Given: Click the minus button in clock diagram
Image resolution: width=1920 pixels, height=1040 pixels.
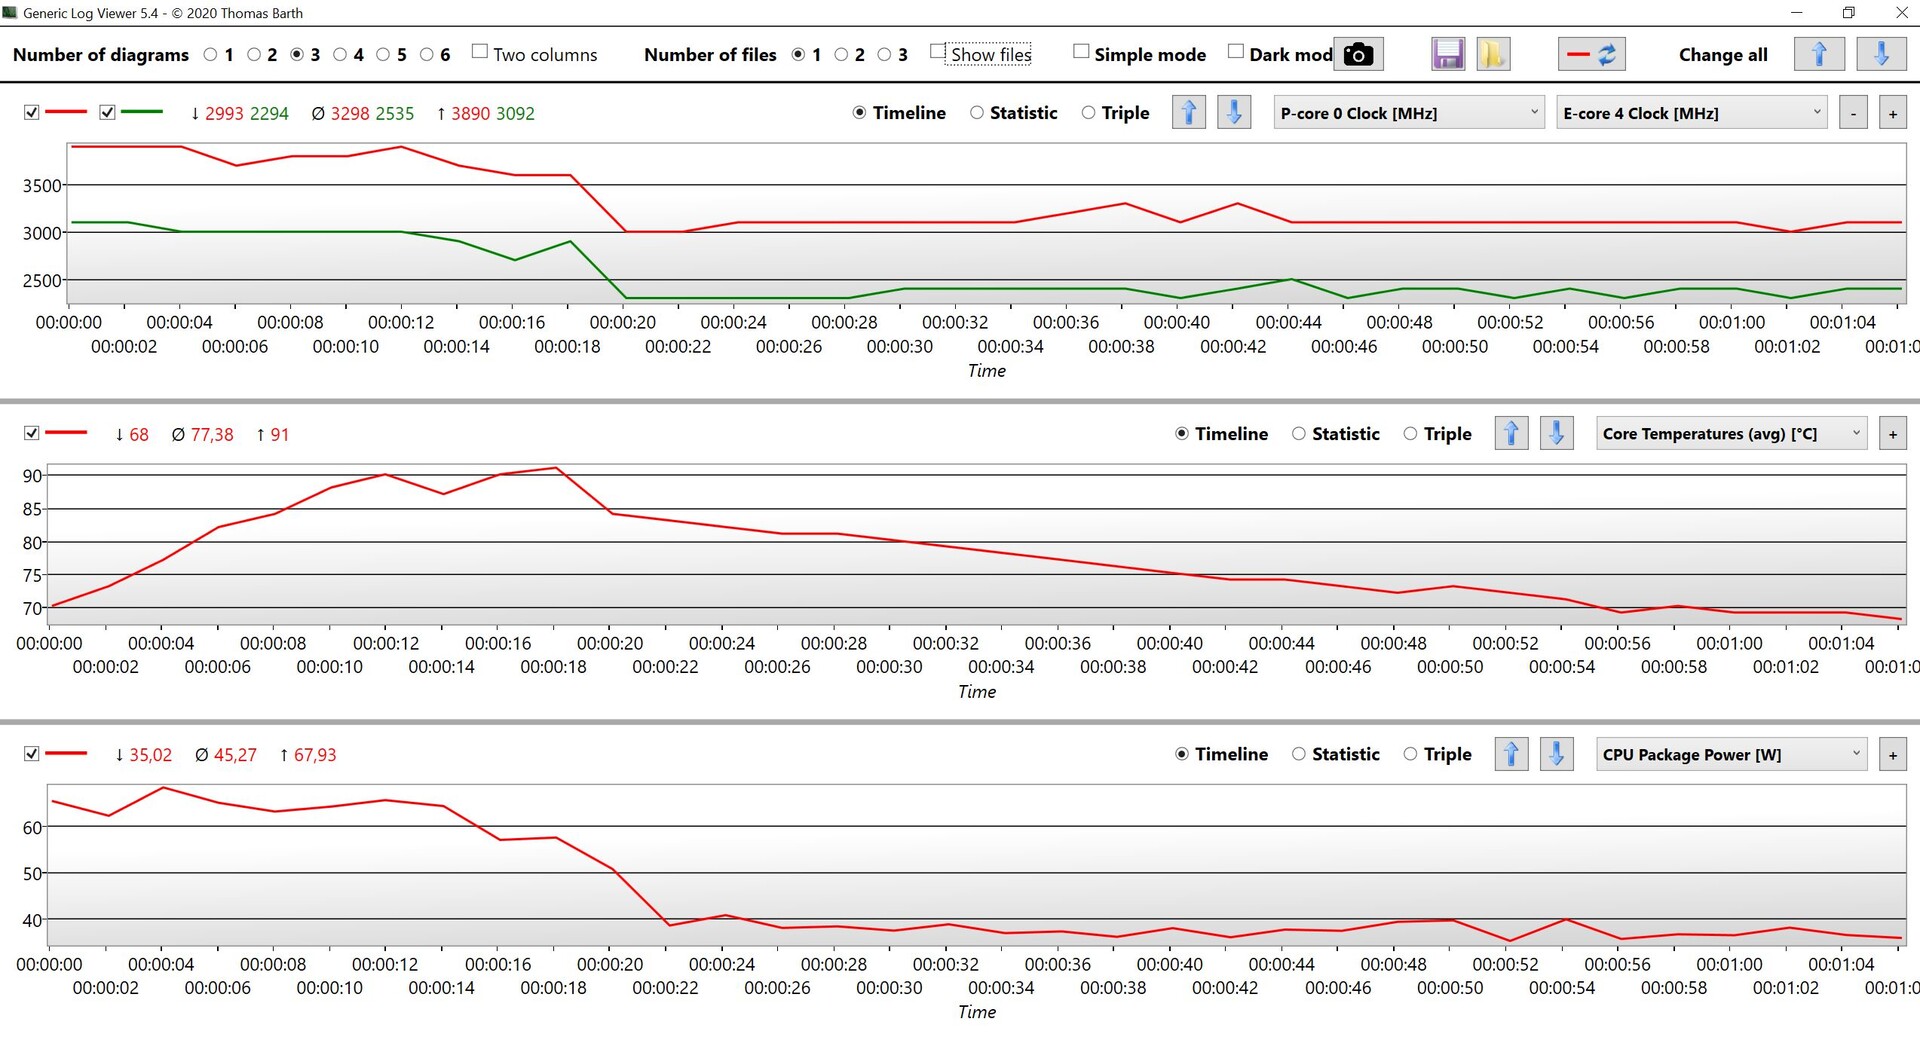Looking at the screenshot, I should (1853, 114).
